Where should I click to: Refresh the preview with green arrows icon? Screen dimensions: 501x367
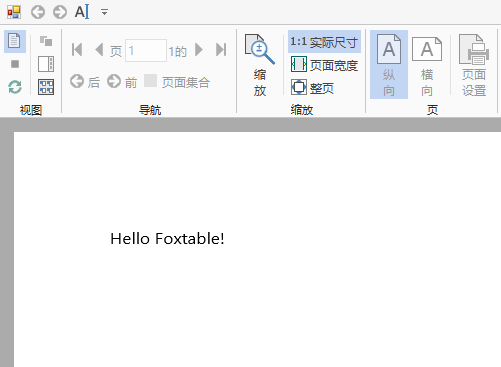[x=15, y=87]
